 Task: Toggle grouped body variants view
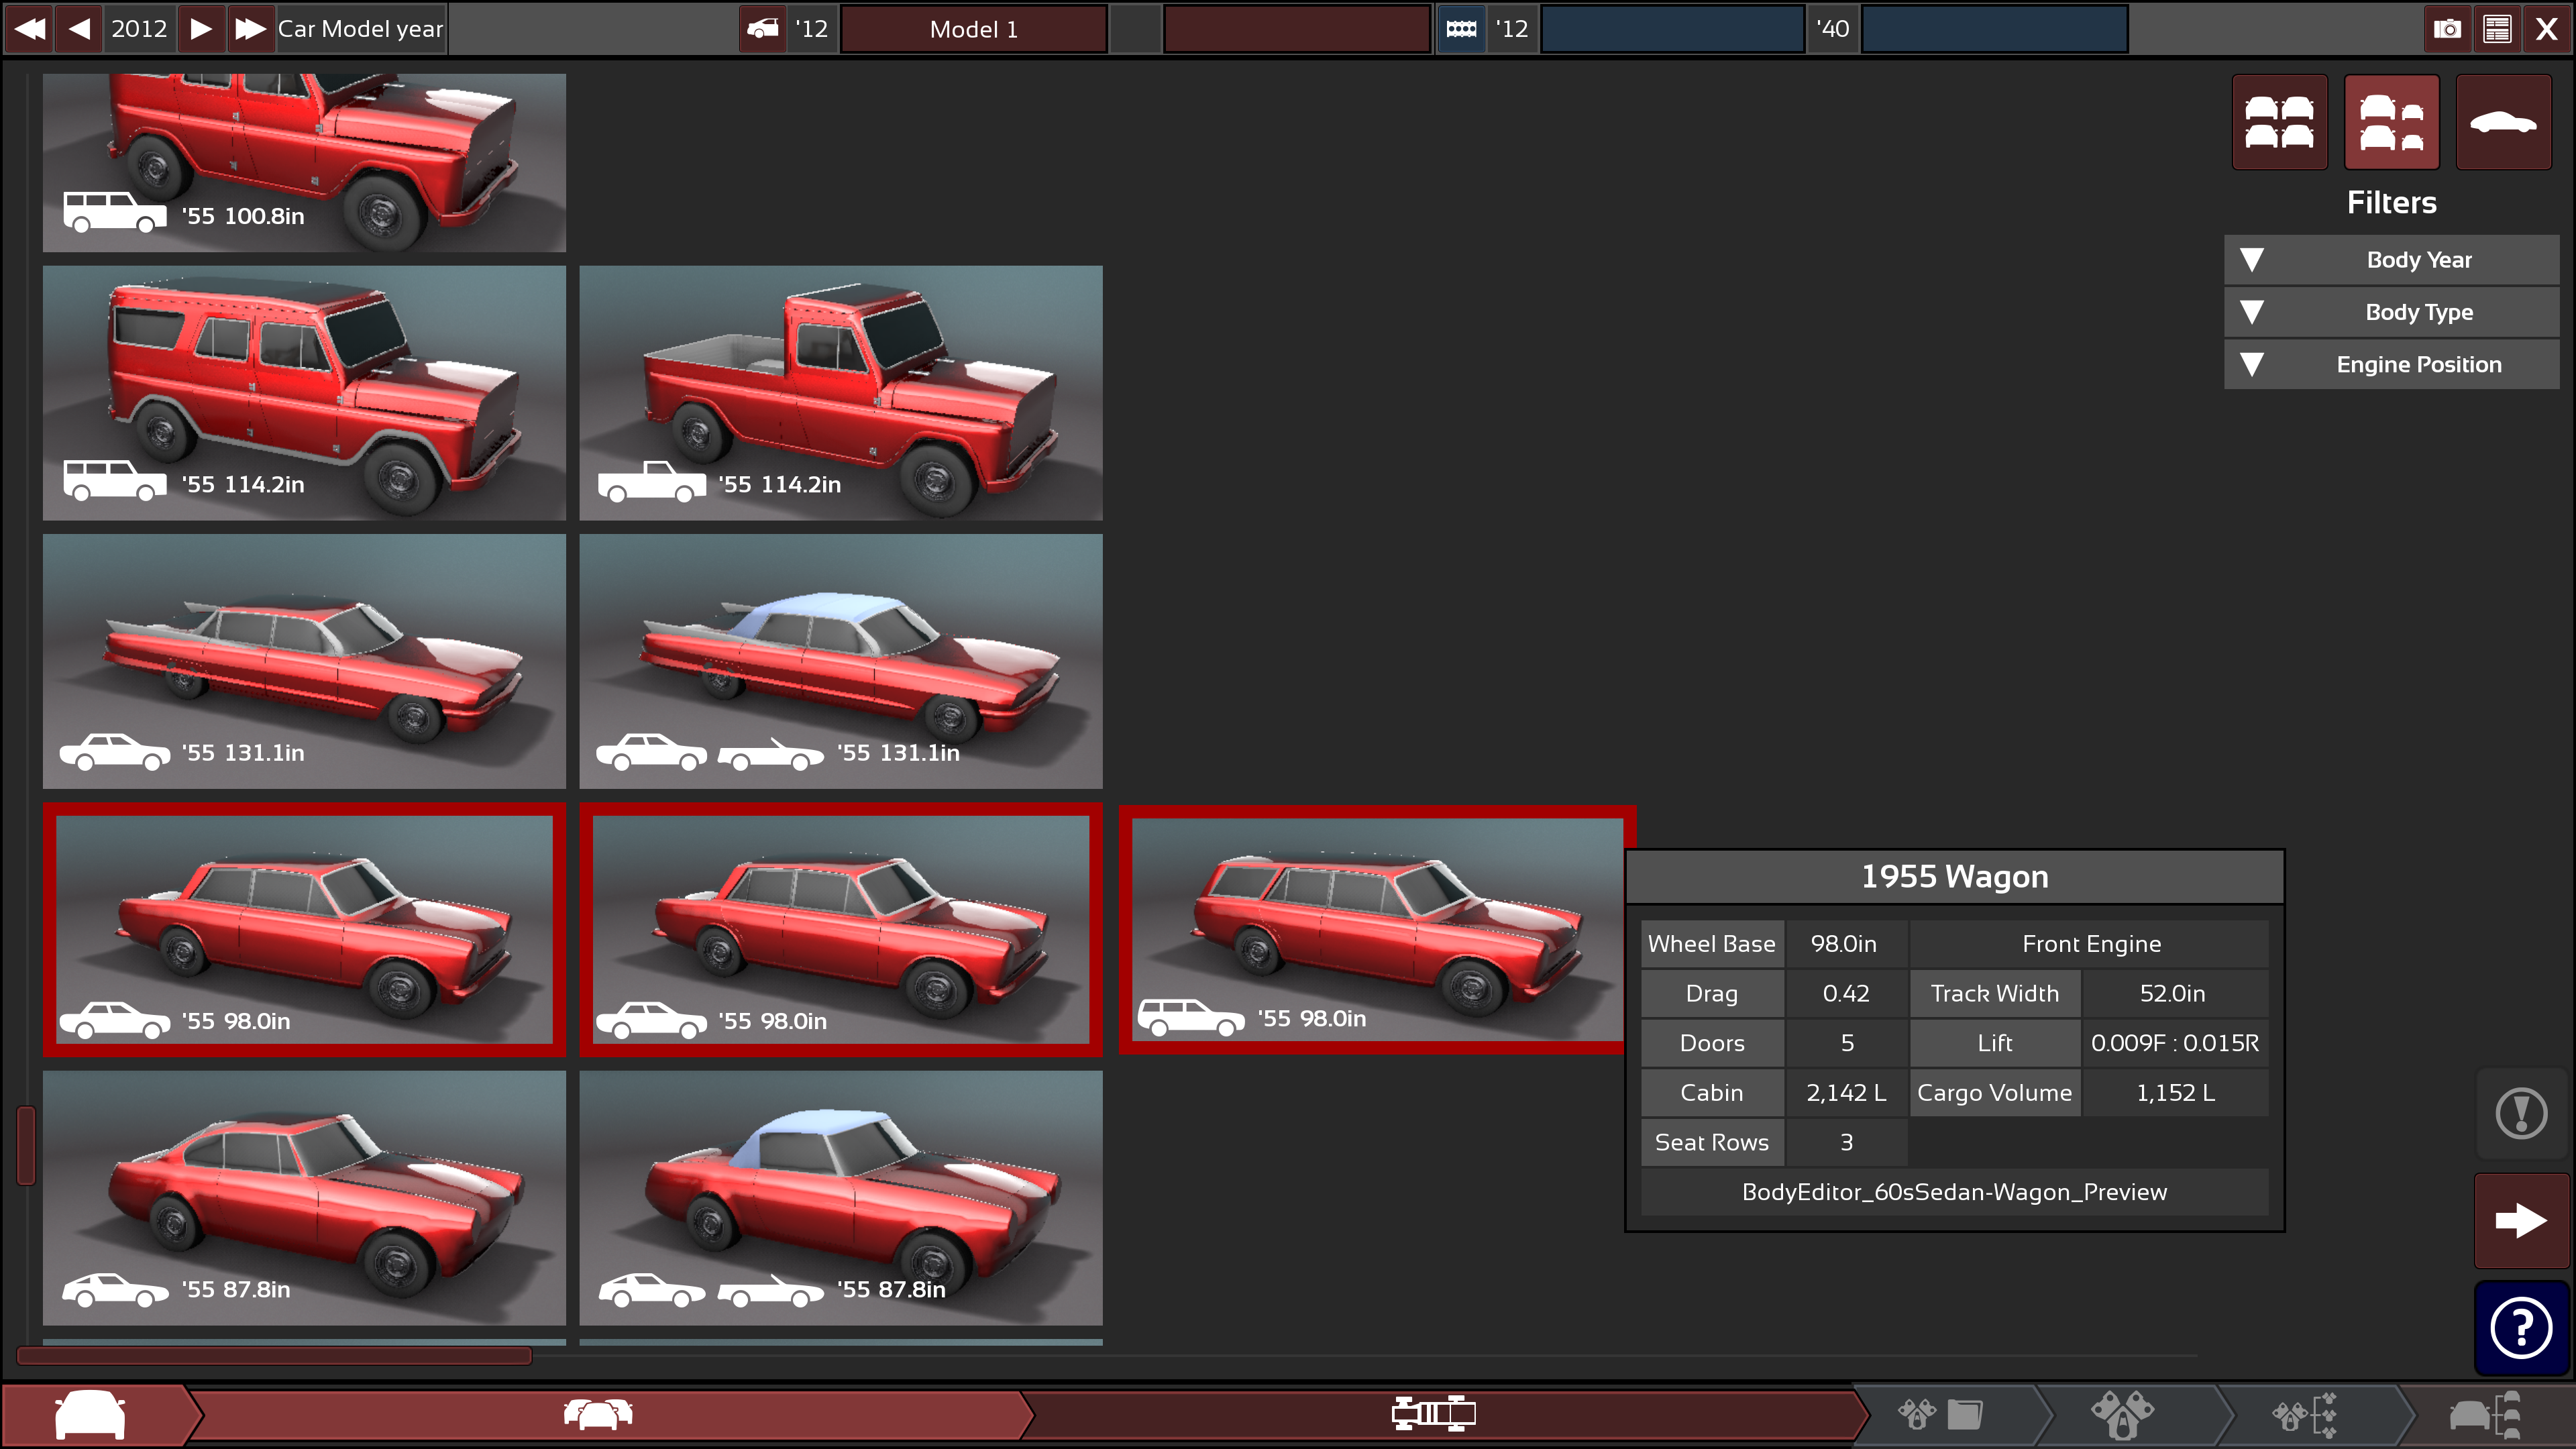coord(2391,122)
